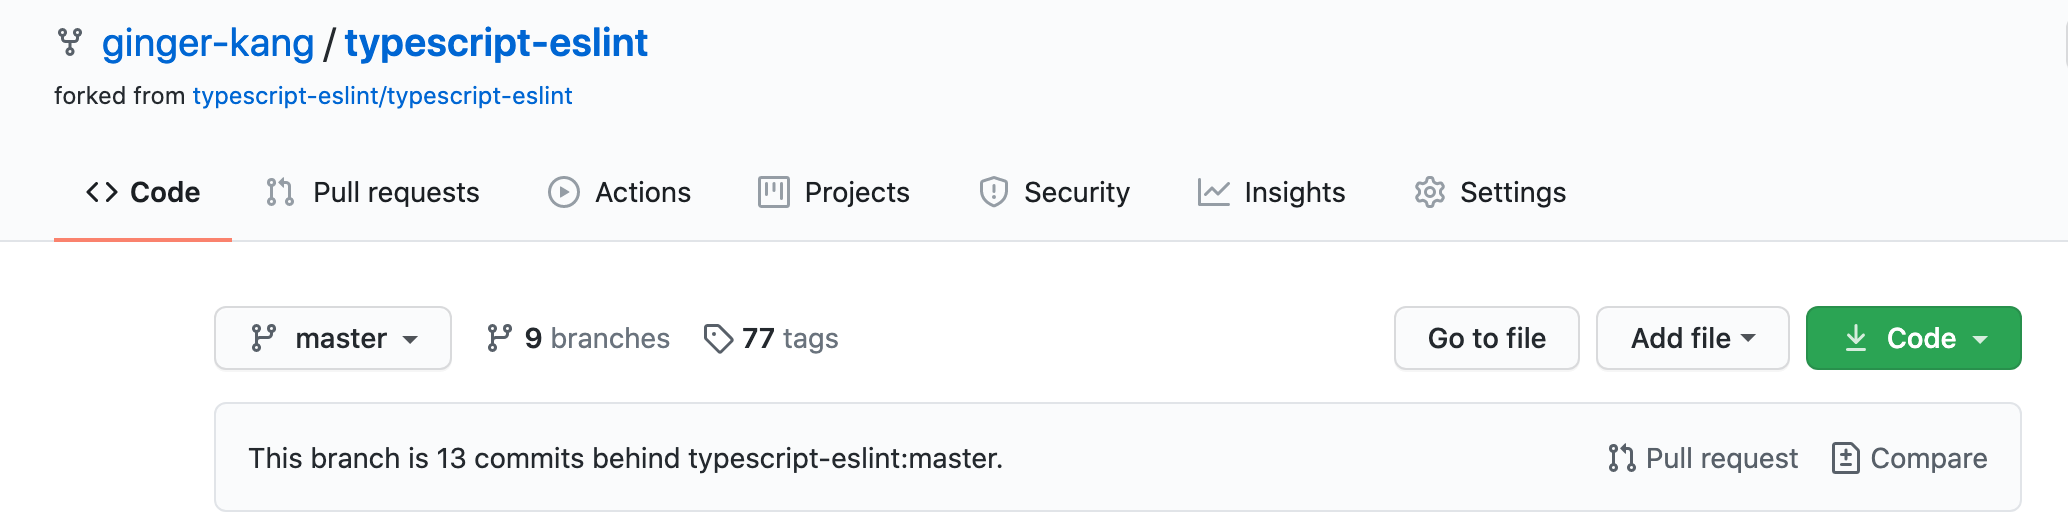Click the branch icon beside 9 branches
This screenshot has width=2068, height=522.
(x=499, y=338)
